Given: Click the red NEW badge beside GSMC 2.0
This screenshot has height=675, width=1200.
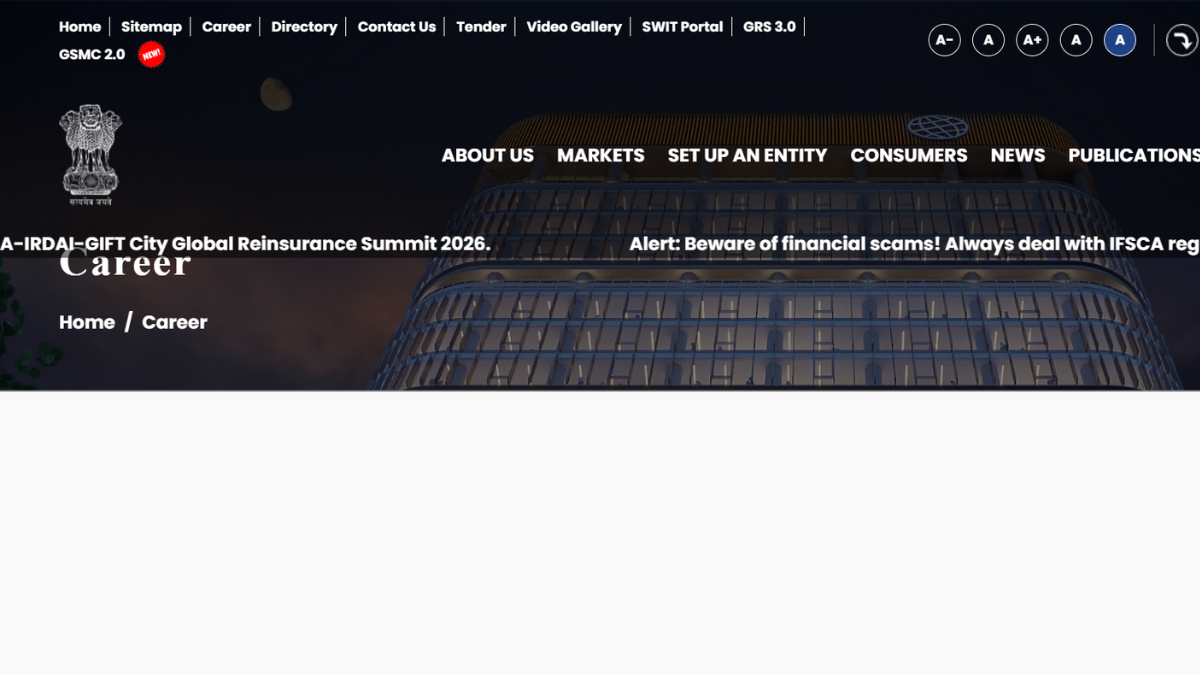Looking at the screenshot, I should tap(152, 55).
